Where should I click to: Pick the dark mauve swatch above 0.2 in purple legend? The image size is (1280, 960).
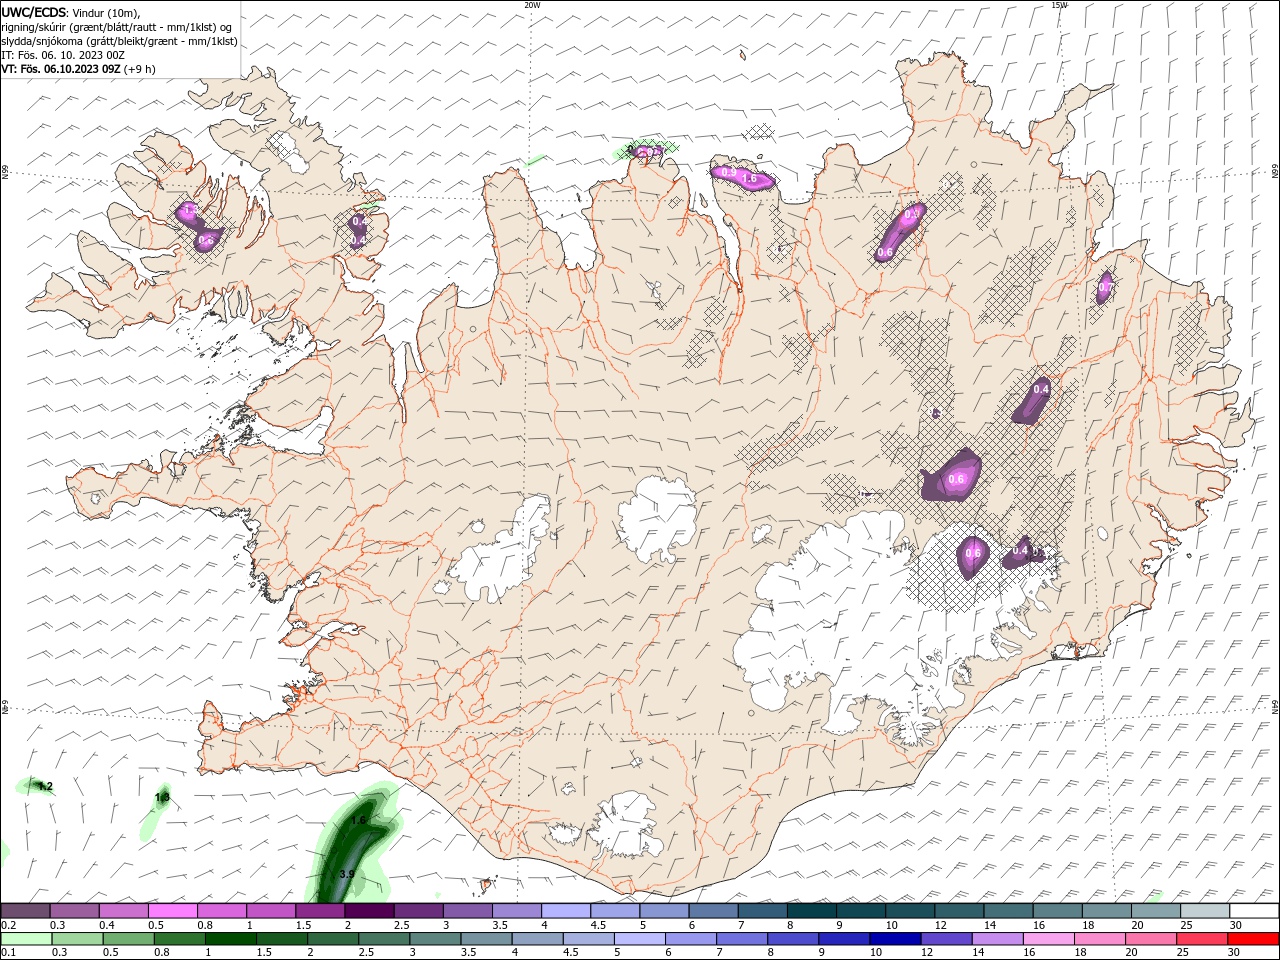point(25,911)
